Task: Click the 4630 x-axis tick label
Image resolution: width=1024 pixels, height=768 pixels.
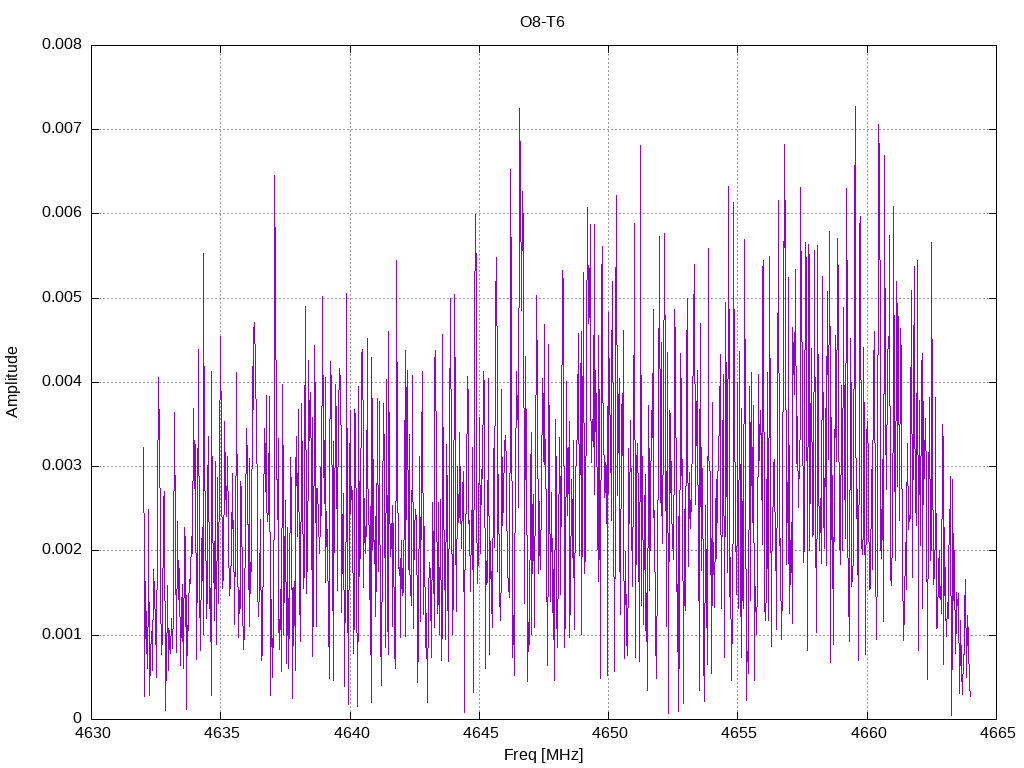Action: pos(93,733)
